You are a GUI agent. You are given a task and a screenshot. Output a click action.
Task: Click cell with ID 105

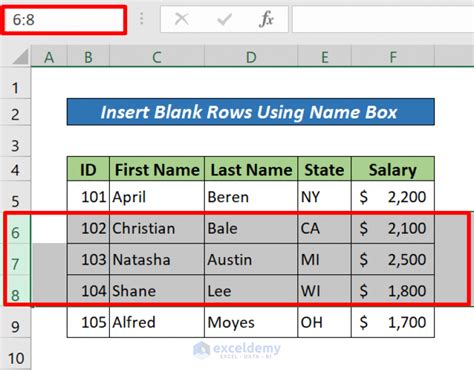click(88, 322)
